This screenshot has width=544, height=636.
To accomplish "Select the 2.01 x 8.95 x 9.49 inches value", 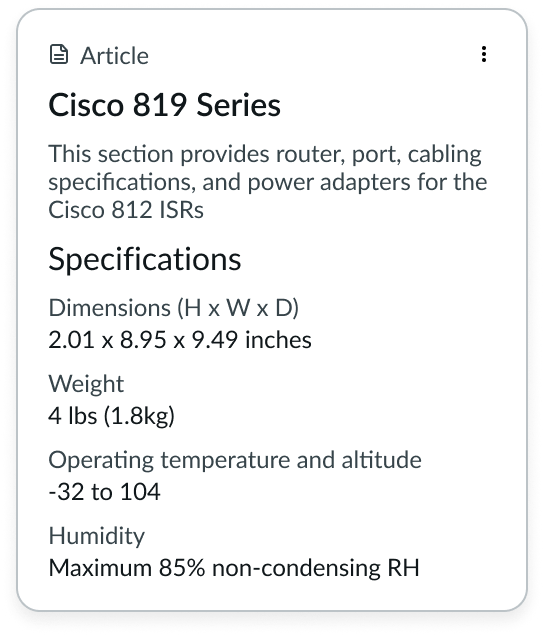I will [x=180, y=340].
